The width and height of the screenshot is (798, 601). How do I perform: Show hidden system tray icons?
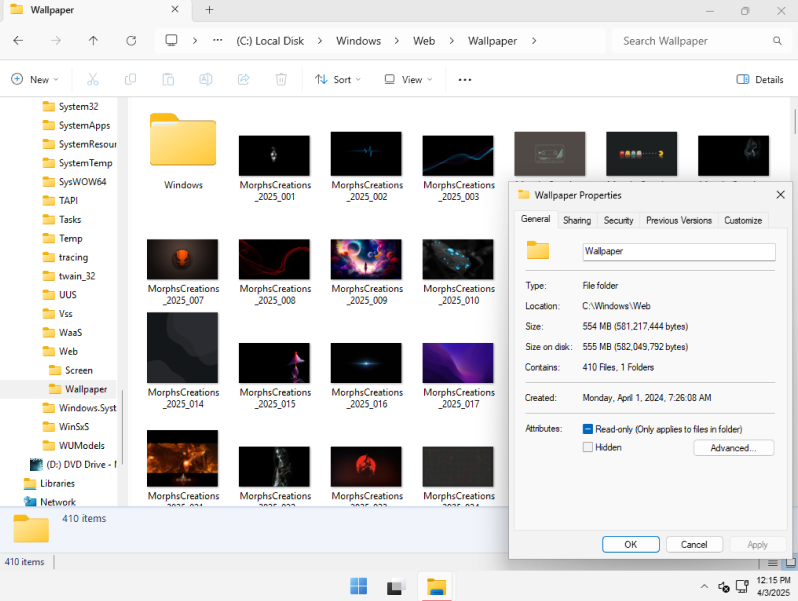click(704, 586)
